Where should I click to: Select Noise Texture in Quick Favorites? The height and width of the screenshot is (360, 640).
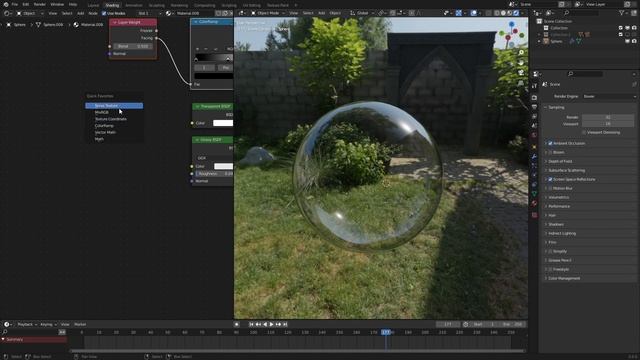(x=114, y=106)
